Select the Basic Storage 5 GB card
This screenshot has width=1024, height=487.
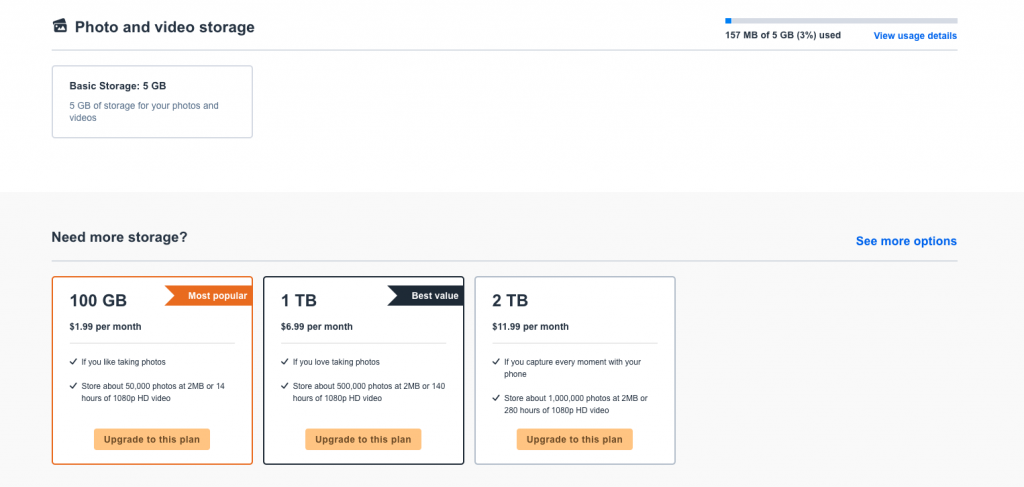coord(152,102)
